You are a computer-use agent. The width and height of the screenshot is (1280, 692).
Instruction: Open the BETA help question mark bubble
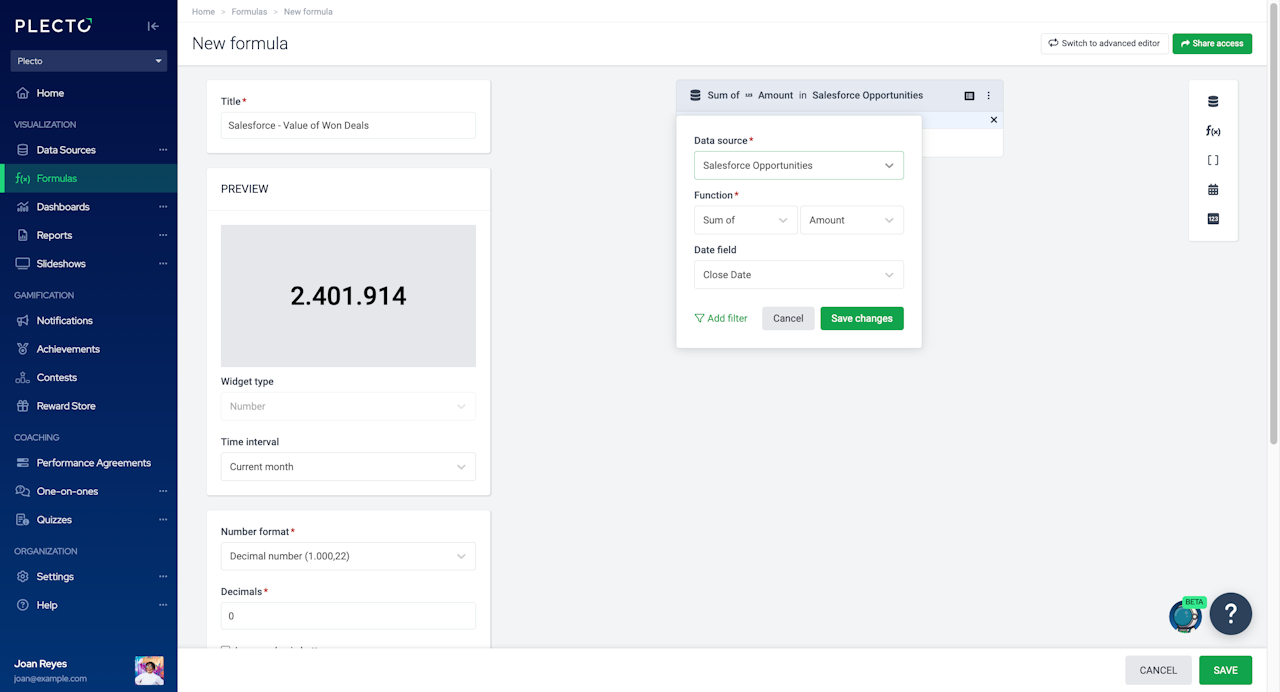pyautogui.click(x=1230, y=614)
